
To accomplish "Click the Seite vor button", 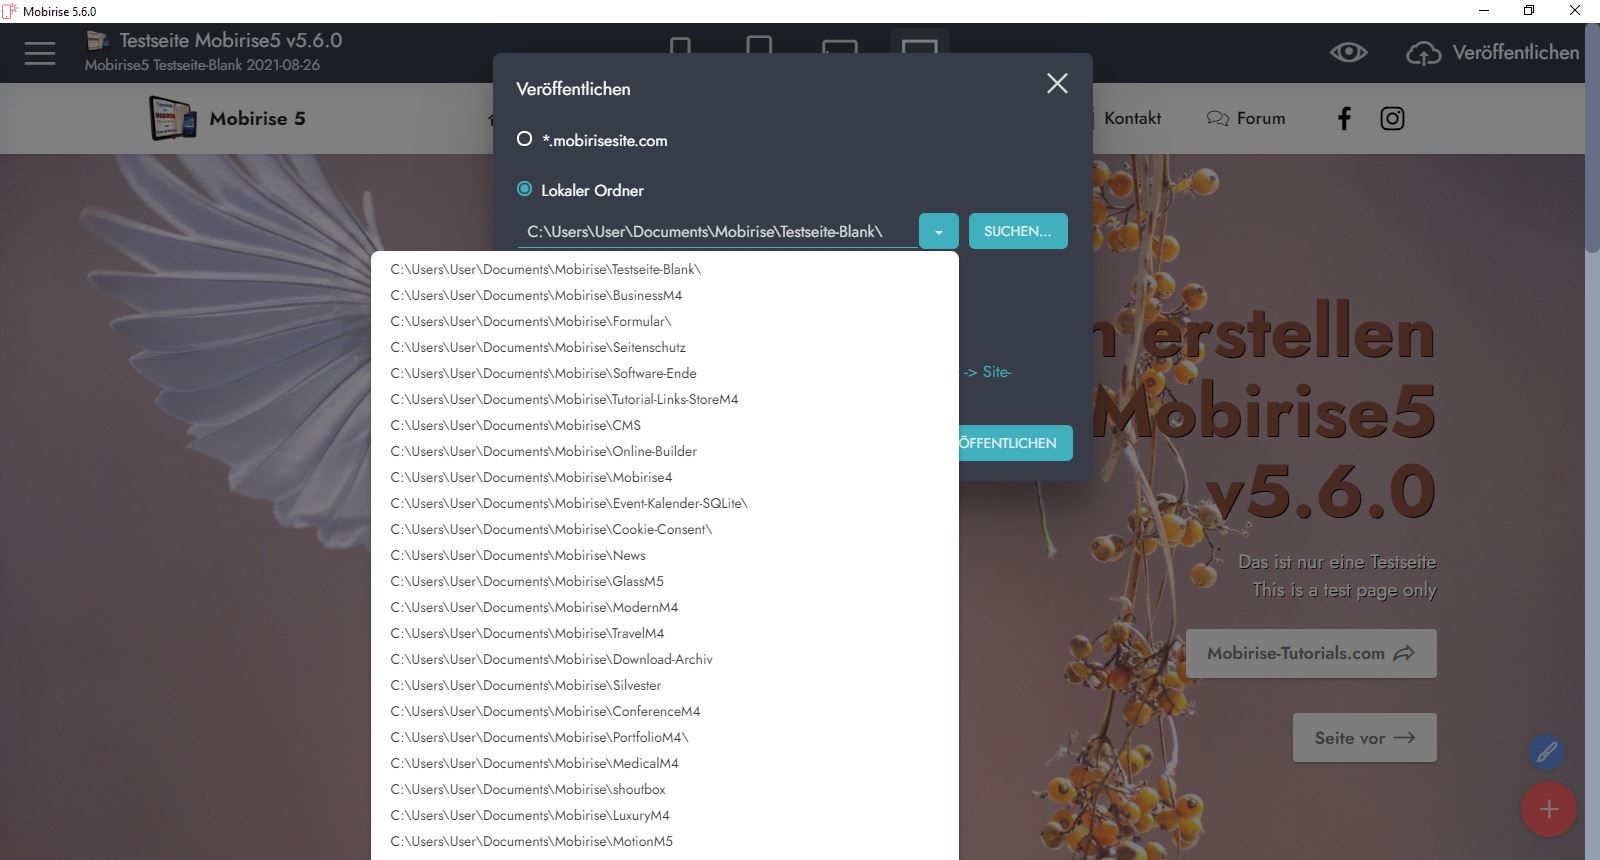I will tap(1364, 738).
